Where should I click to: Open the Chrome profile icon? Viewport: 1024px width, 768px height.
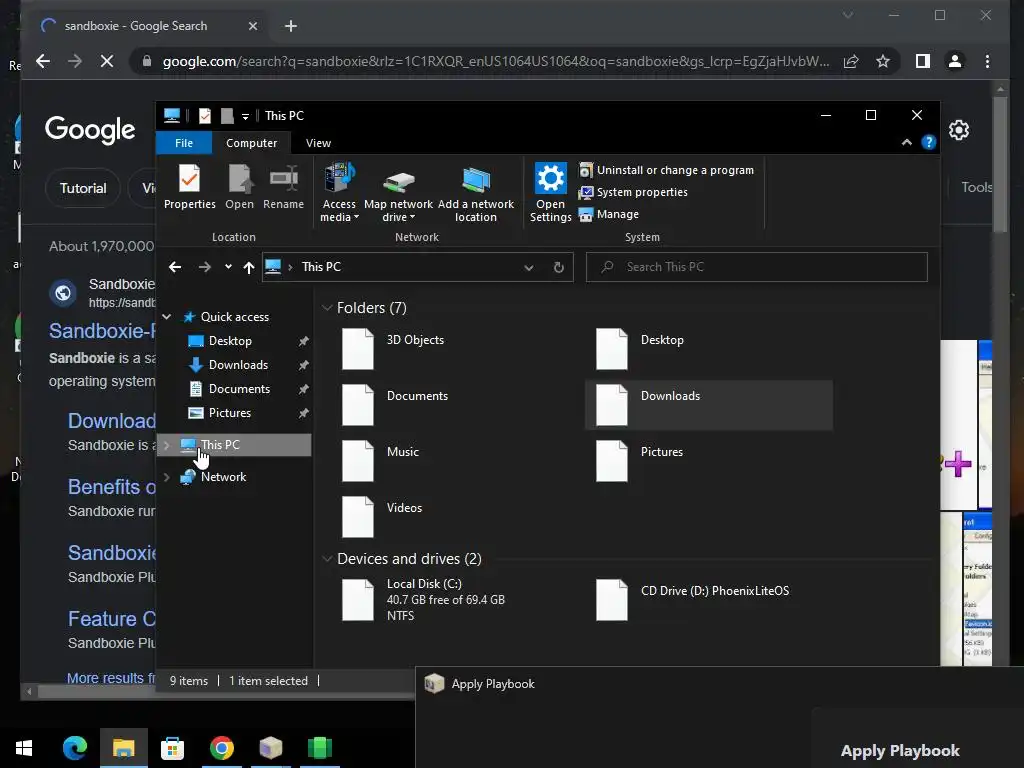(x=955, y=61)
